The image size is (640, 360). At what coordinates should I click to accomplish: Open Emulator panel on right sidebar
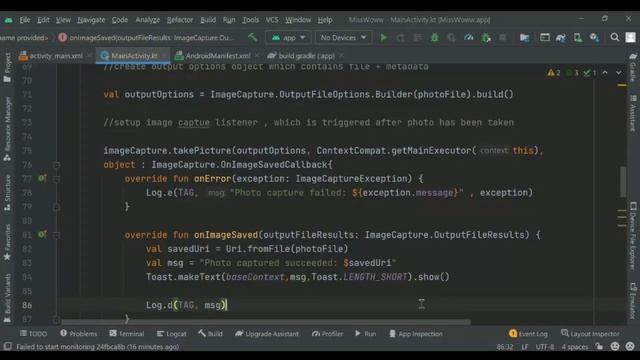pyautogui.click(x=633, y=302)
